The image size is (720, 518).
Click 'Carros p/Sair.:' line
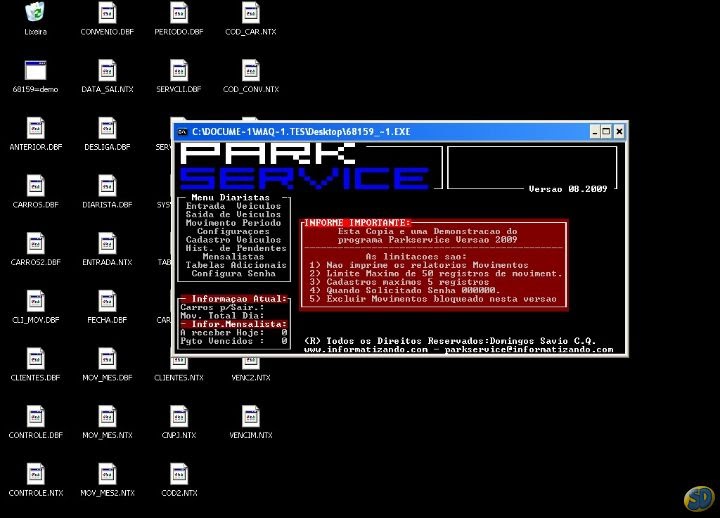(x=222, y=307)
